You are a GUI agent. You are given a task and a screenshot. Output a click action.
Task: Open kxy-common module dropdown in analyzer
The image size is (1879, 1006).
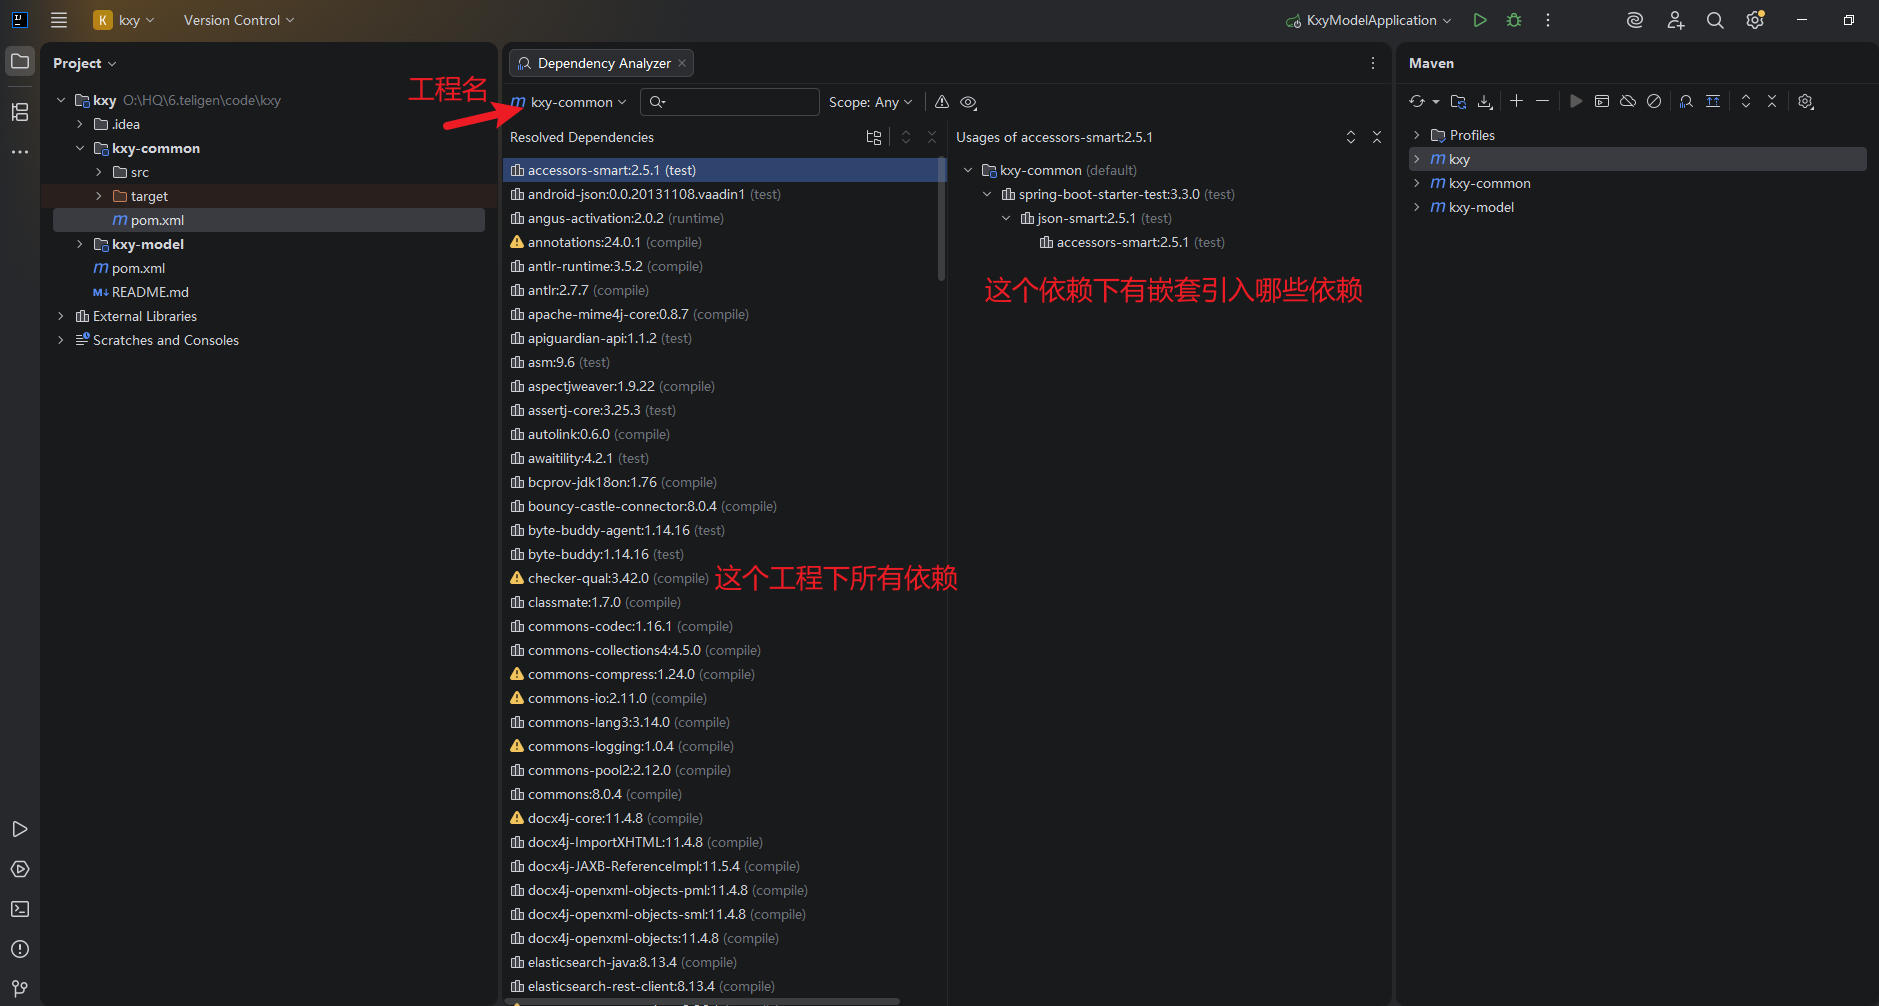[x=568, y=102]
